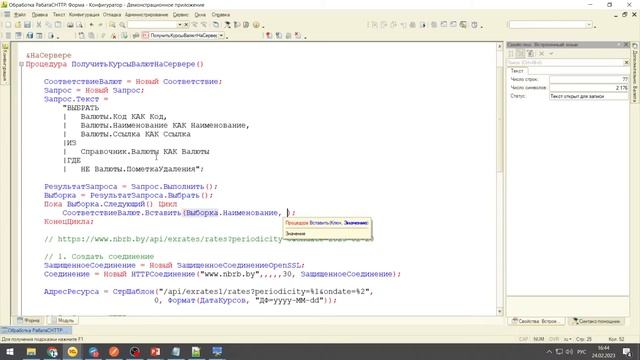This screenshot has height=360, width=640.
Task: Select the Текст tab in properties panel
Action: click(x=517, y=71)
